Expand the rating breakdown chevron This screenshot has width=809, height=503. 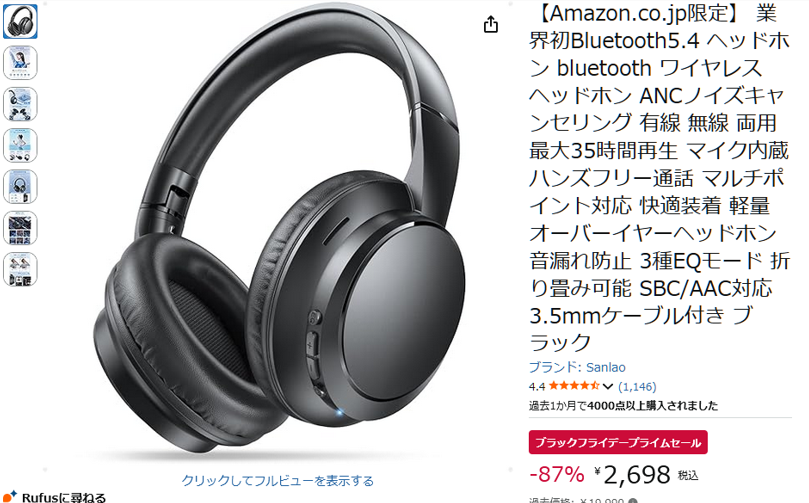coord(608,386)
